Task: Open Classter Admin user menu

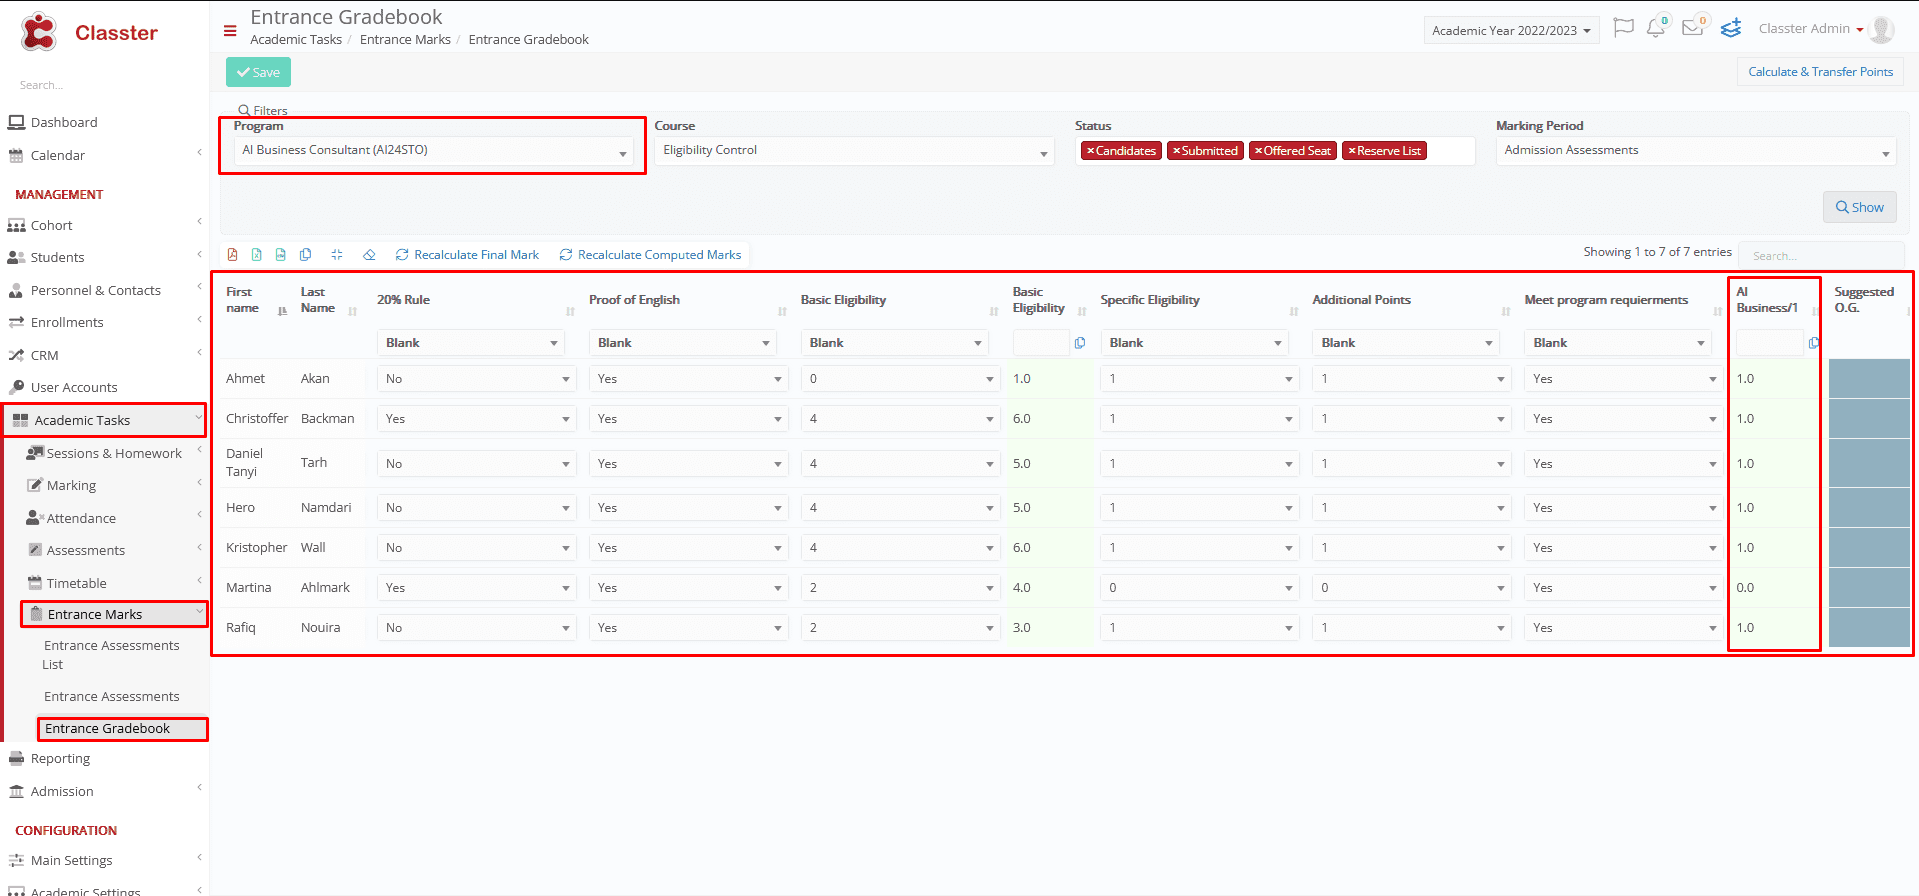Action: (1811, 29)
